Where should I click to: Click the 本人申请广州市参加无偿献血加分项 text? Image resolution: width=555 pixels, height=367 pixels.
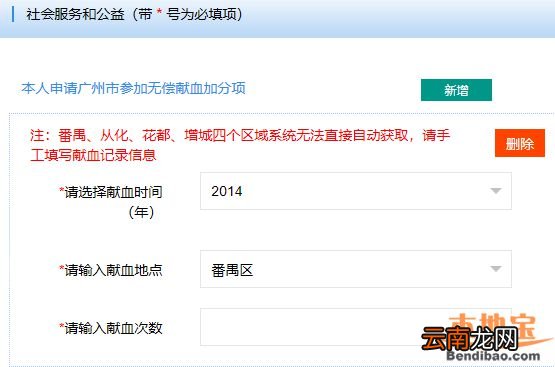(x=133, y=88)
